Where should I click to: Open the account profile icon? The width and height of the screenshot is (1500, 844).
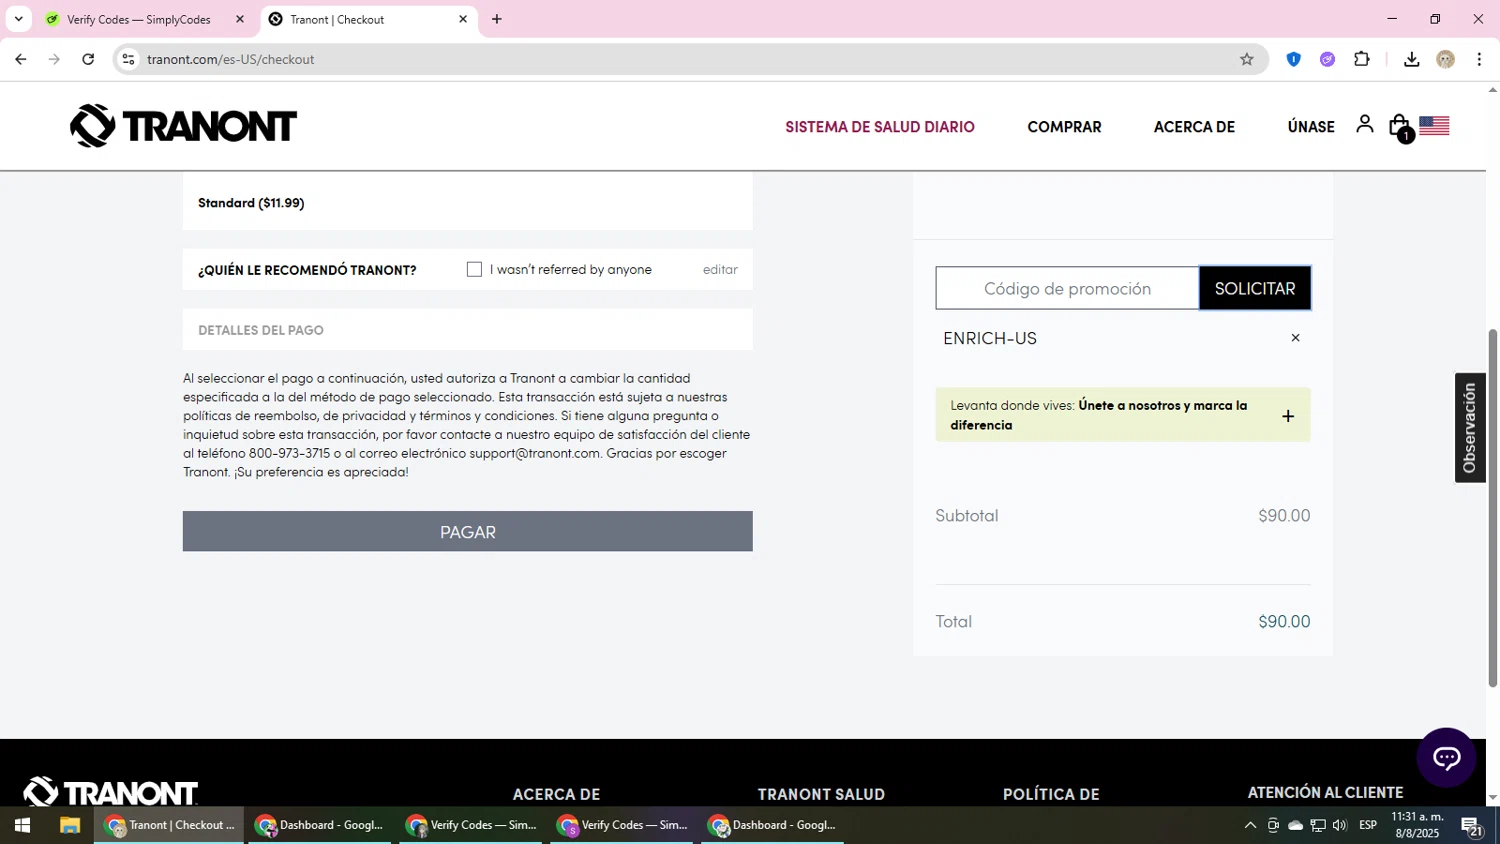click(x=1364, y=124)
